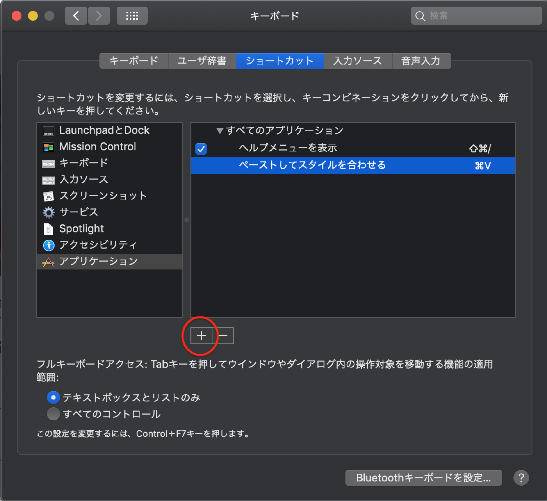
Task: Switch to the ユーザ辞書 tab
Action: pyautogui.click(x=202, y=61)
